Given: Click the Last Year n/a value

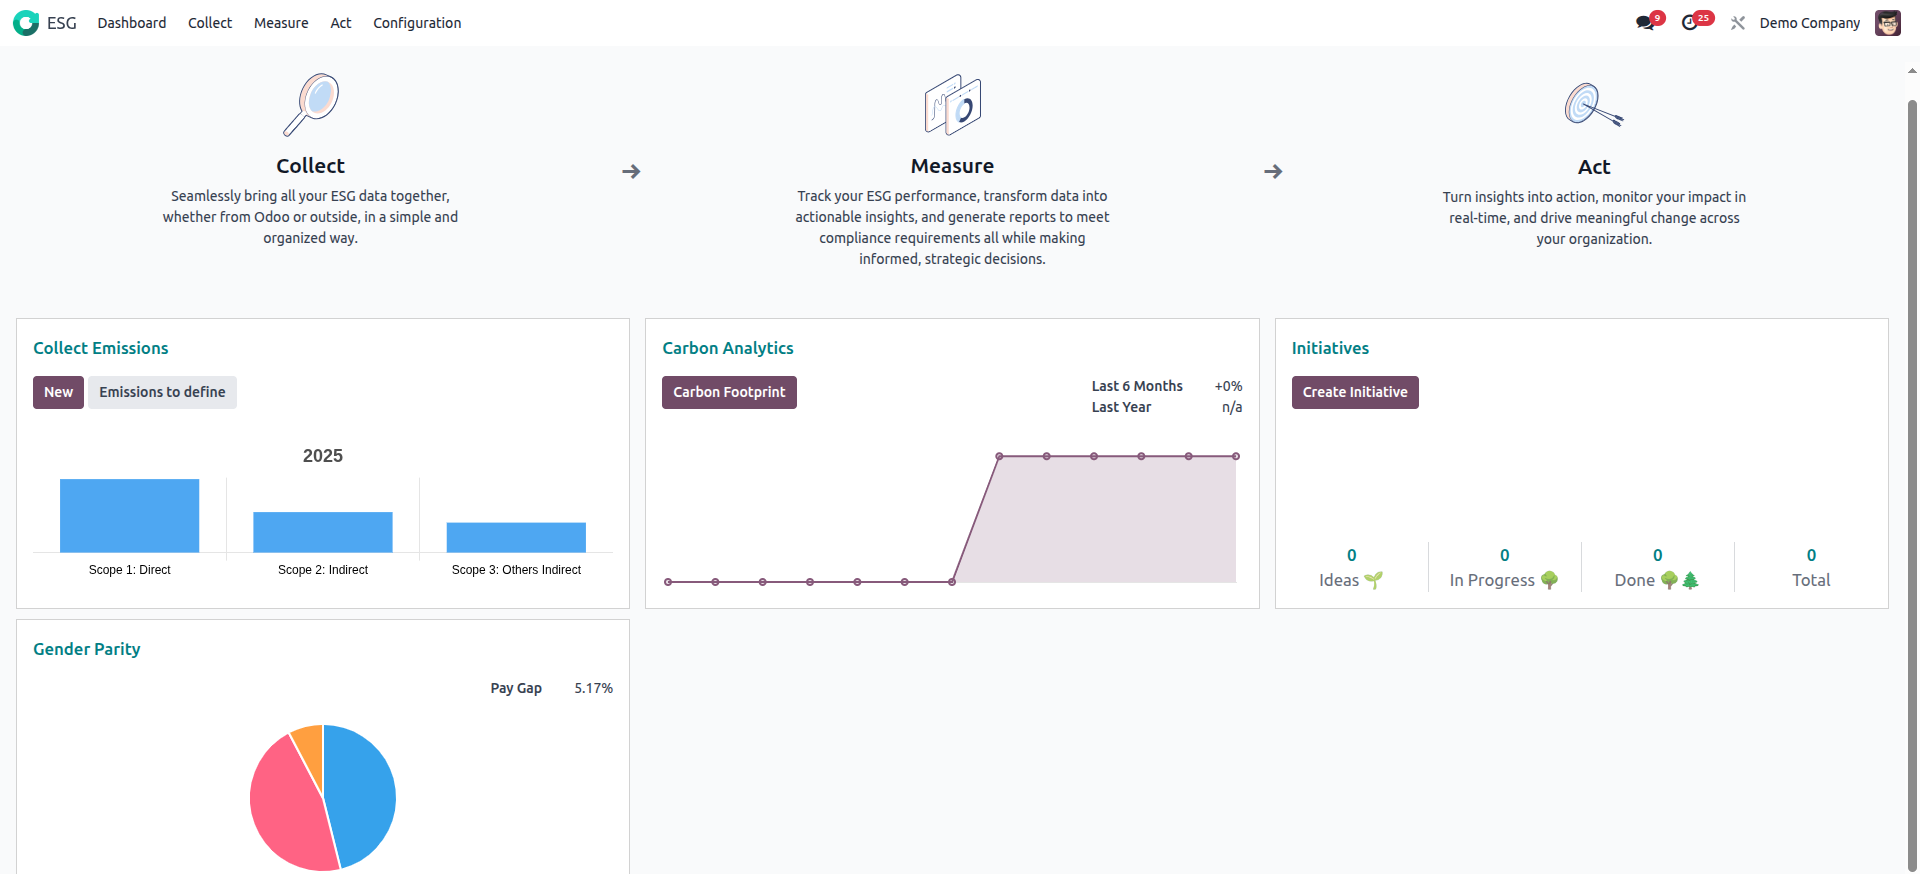Looking at the screenshot, I should click(x=1232, y=407).
